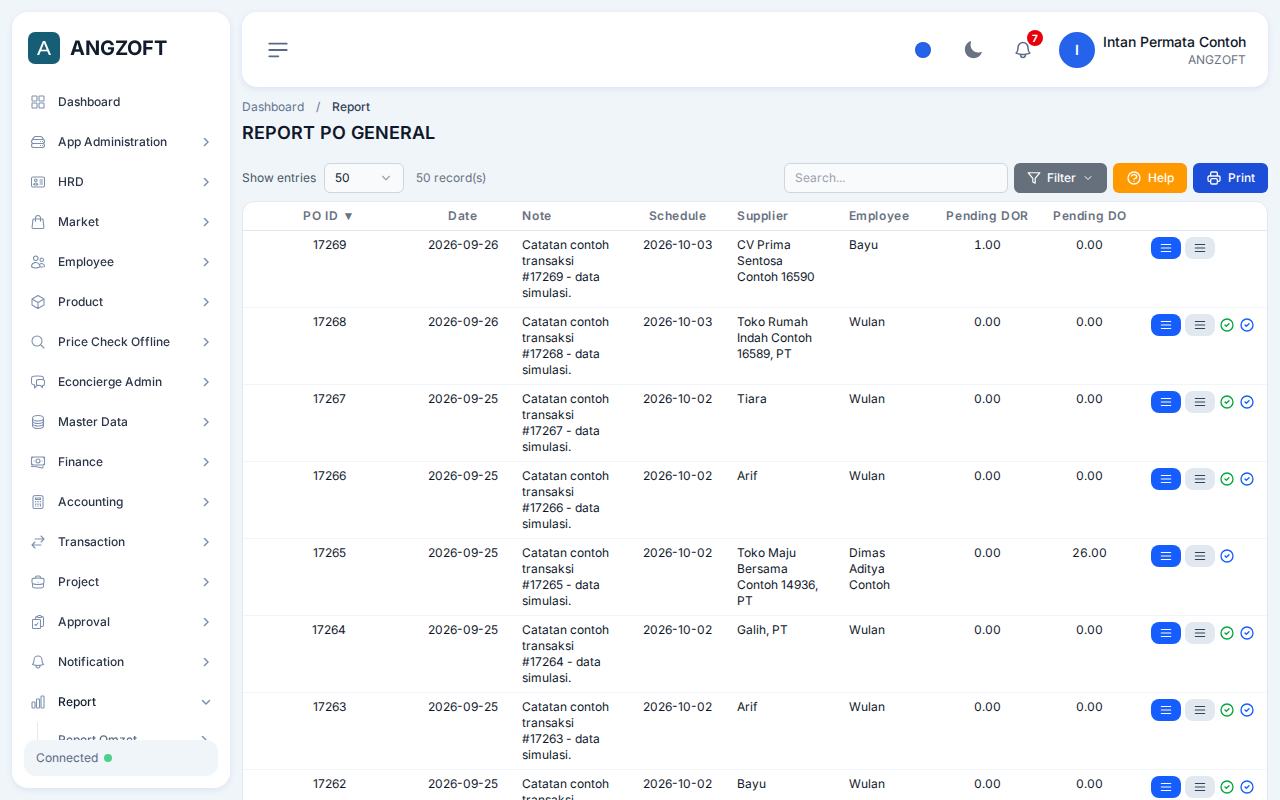Open the Show entries dropdown

(364, 178)
